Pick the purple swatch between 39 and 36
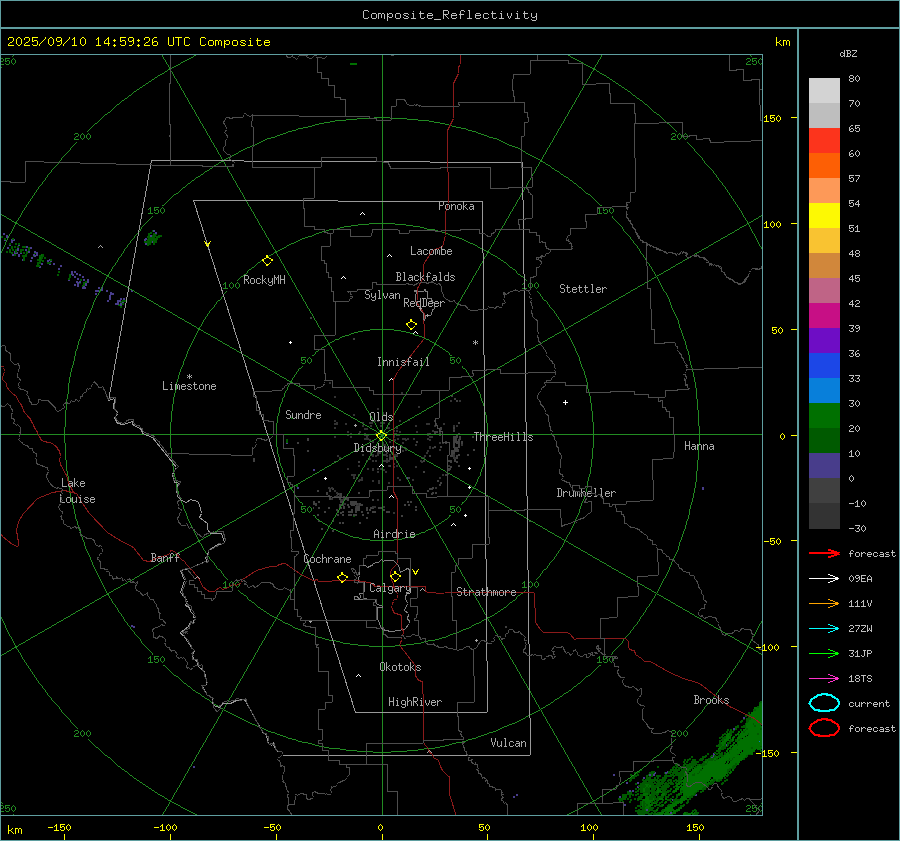This screenshot has height=841, width=900. (824, 340)
